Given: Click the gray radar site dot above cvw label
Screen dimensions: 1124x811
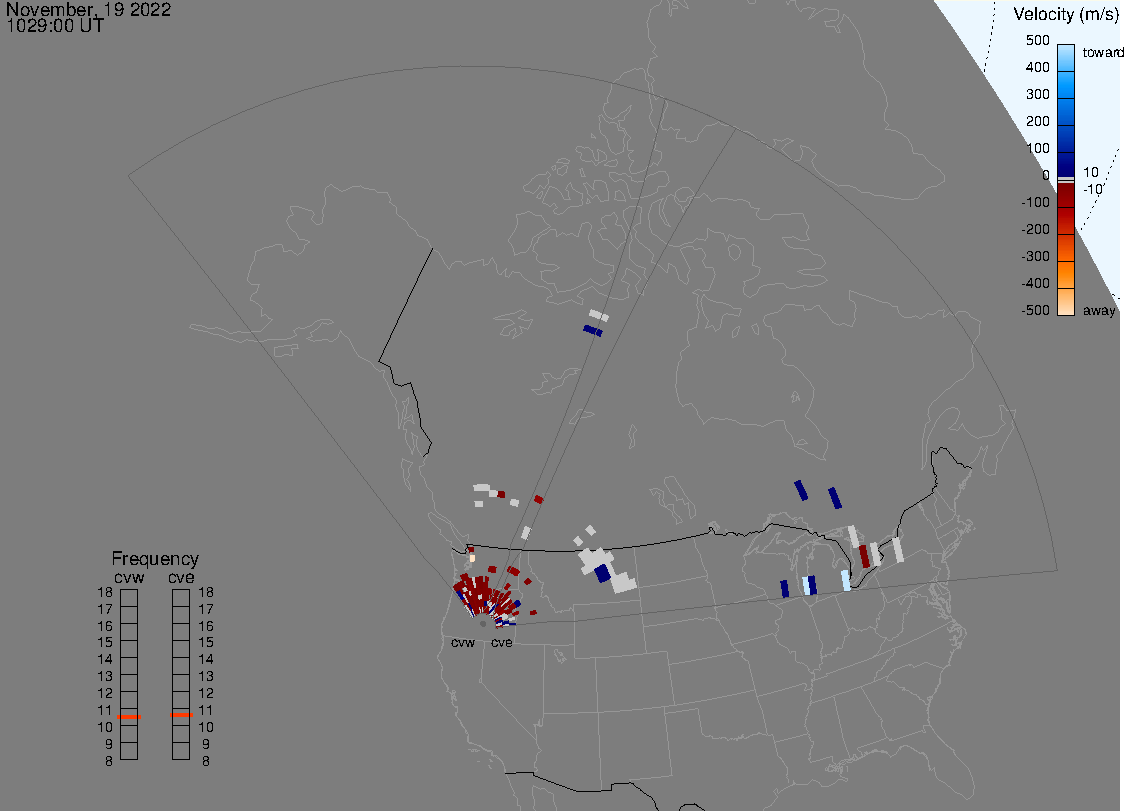Looking at the screenshot, I should [x=483, y=624].
